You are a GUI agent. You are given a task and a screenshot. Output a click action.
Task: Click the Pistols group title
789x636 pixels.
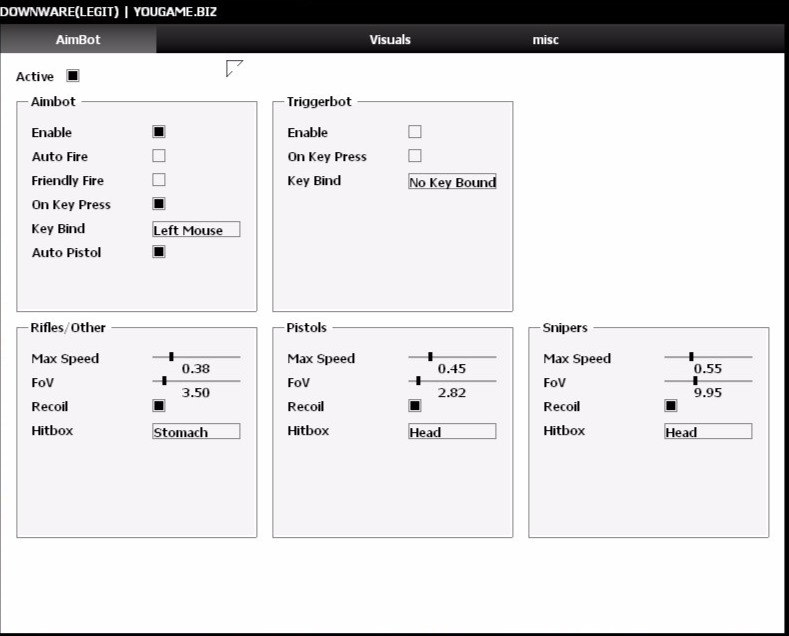[306, 328]
